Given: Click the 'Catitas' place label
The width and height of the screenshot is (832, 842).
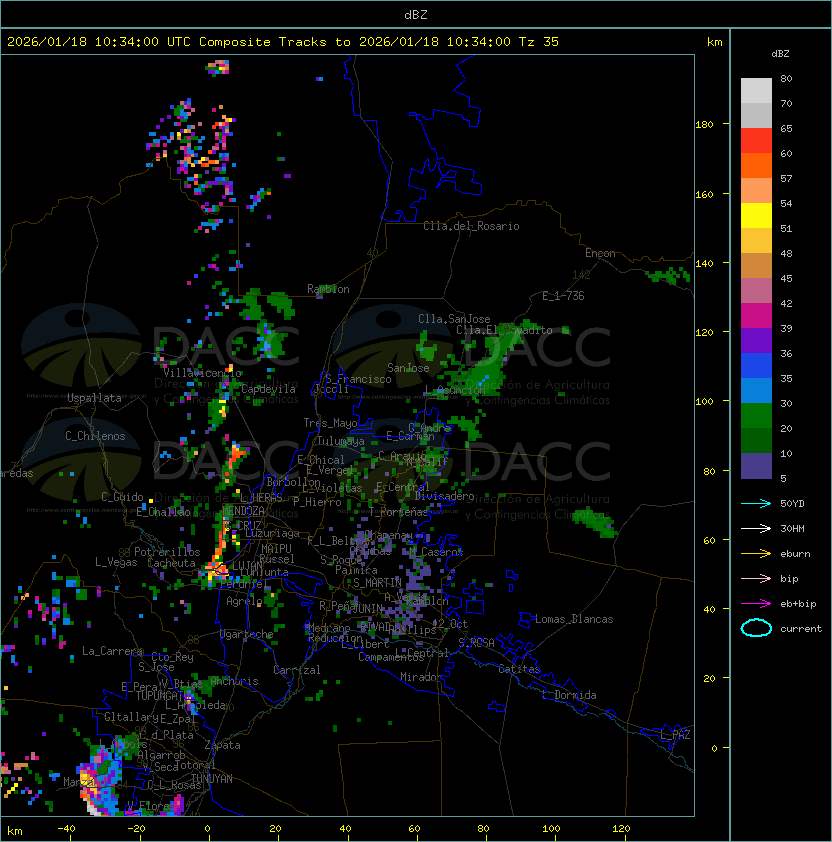Looking at the screenshot, I should click(519, 669).
